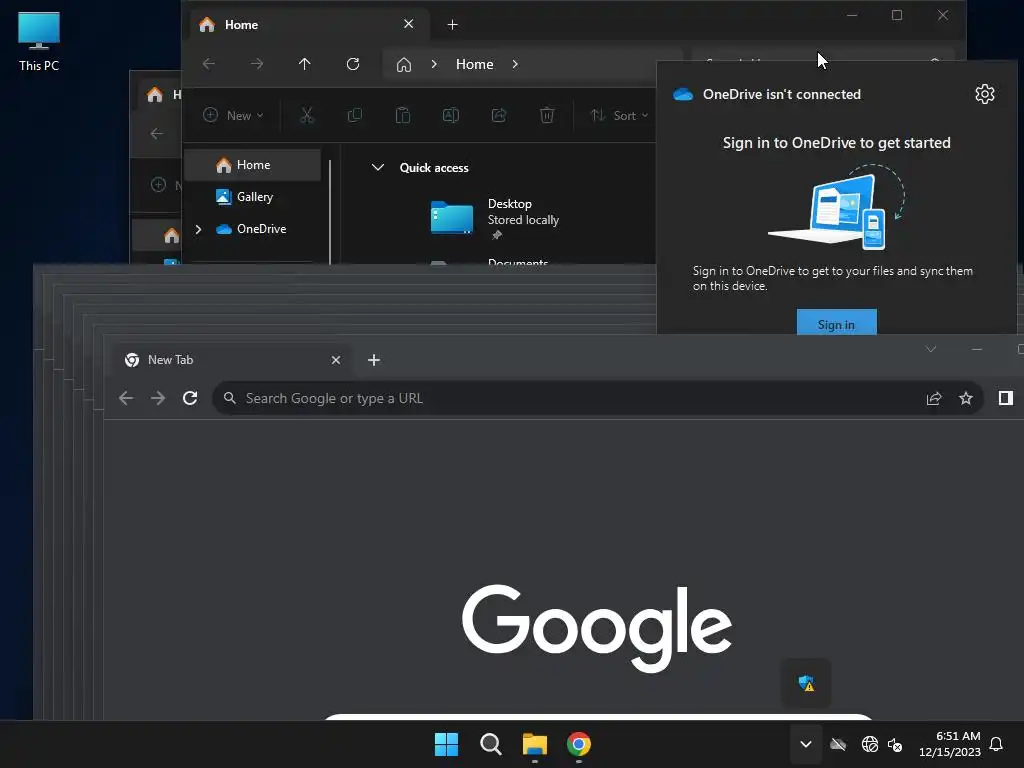
Task: Select Home in Explorer navigation pane
Action: 253,165
